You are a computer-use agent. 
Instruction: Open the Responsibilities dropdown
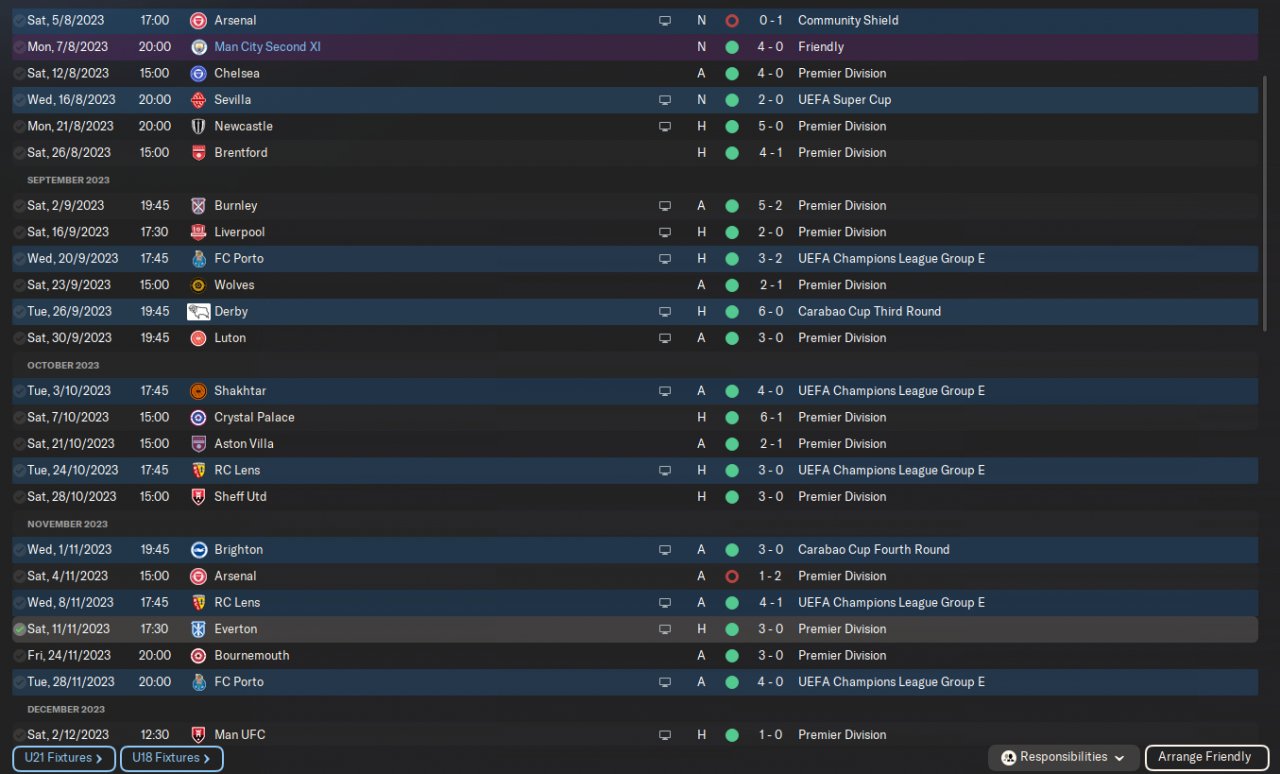pos(1064,758)
